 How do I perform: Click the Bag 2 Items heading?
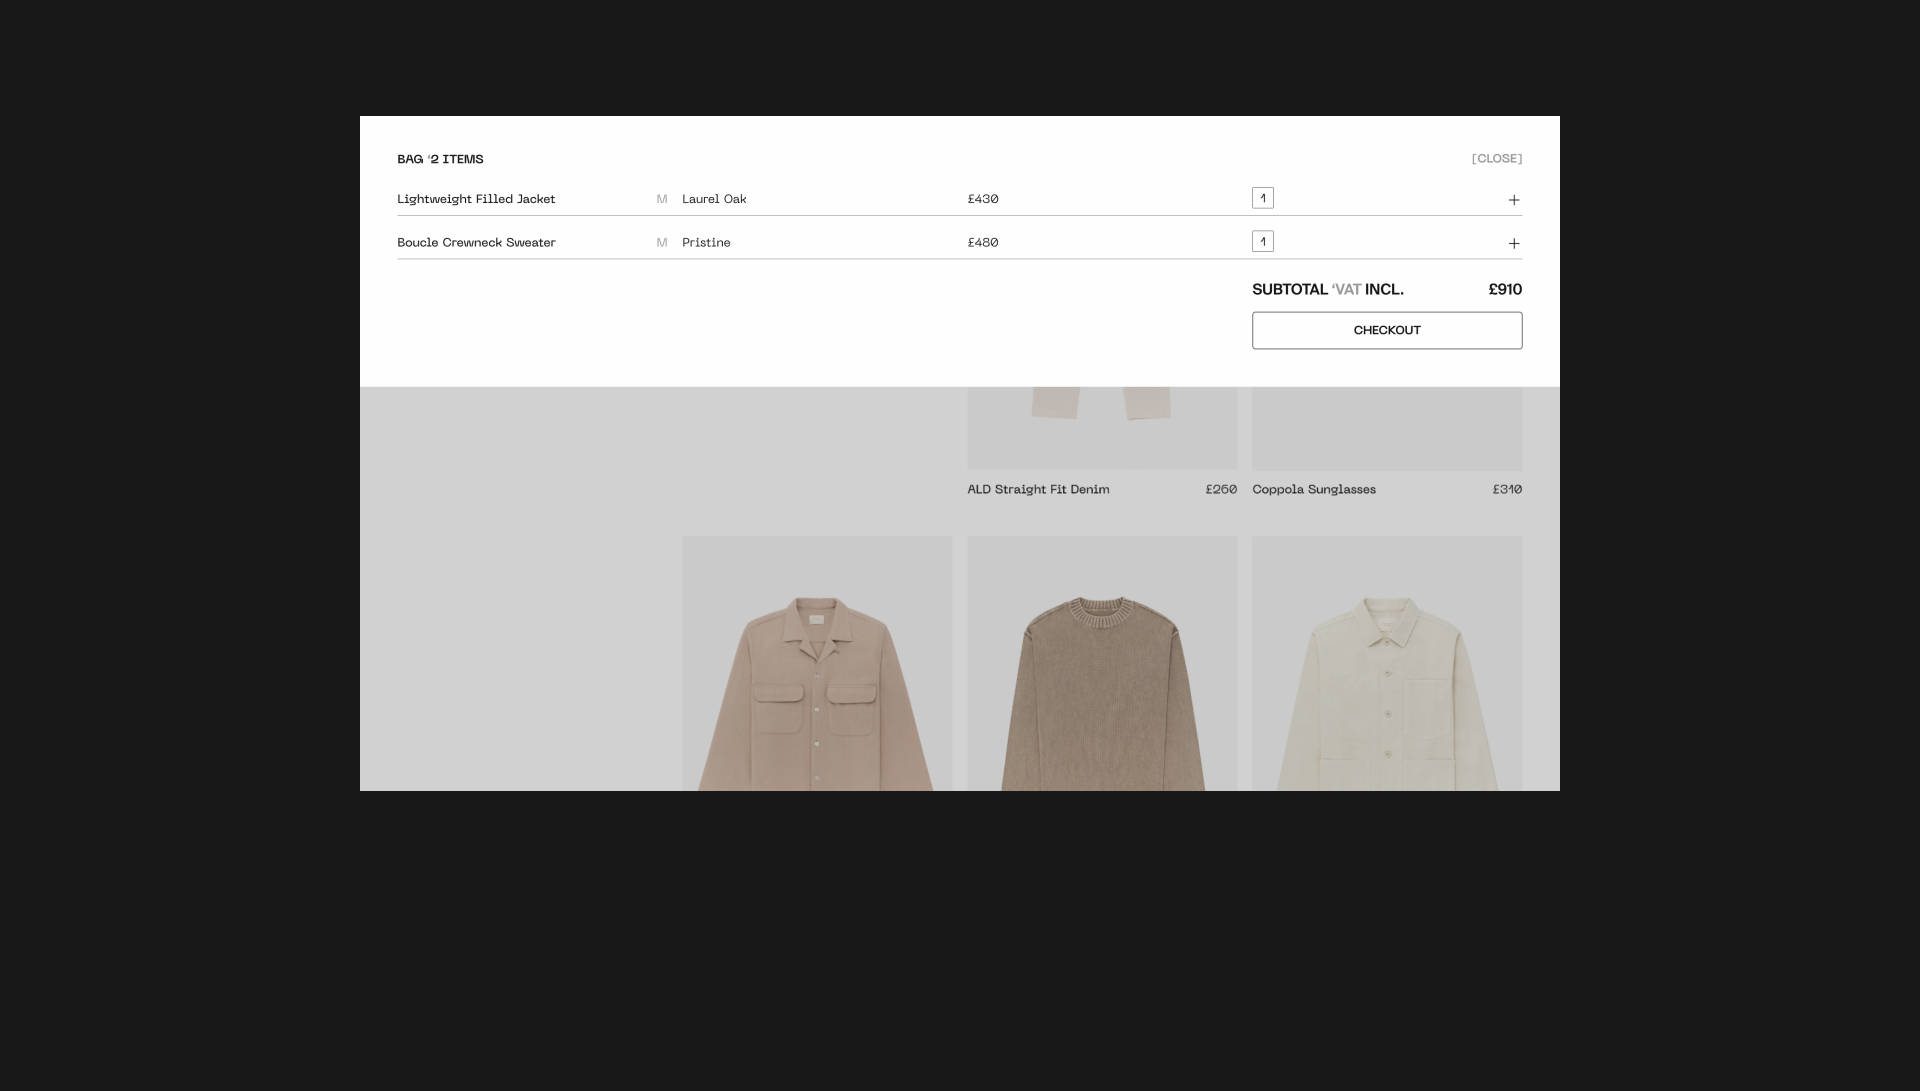coord(440,159)
